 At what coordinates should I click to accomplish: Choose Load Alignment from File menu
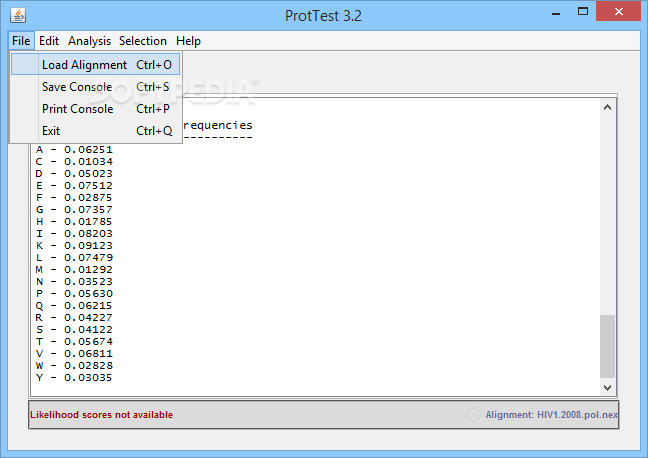pyautogui.click(x=95, y=64)
